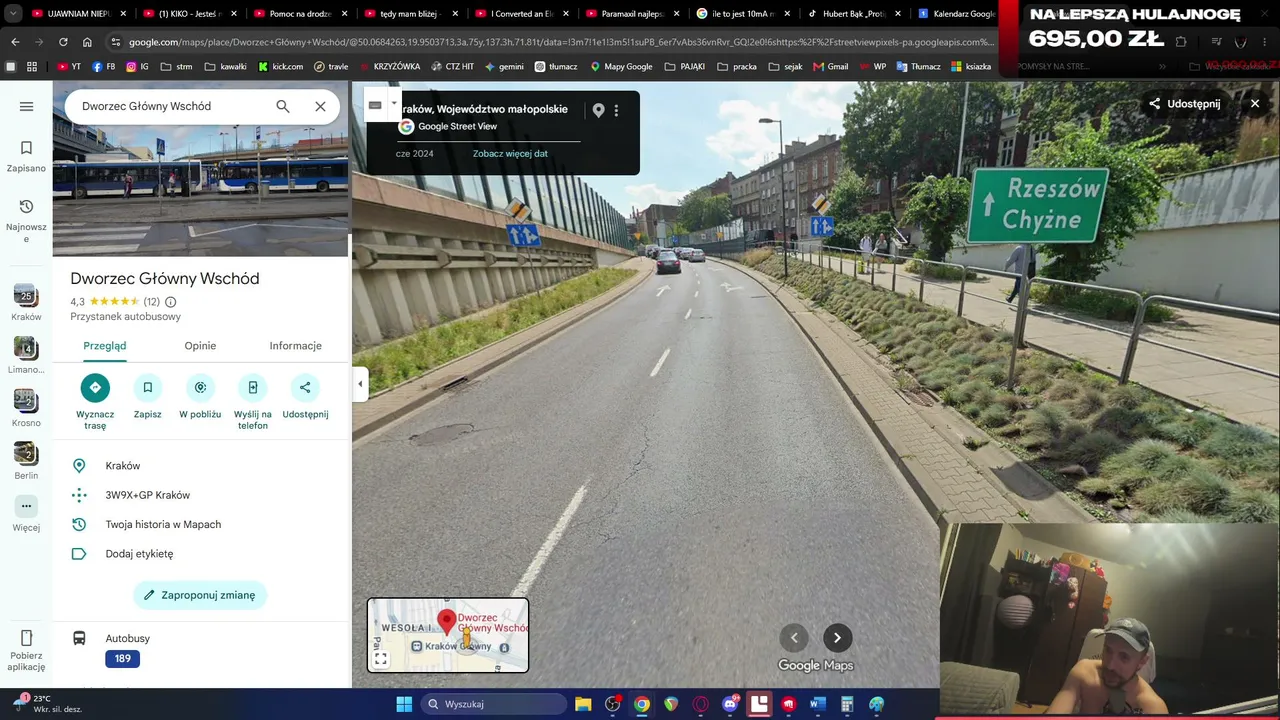Image resolution: width=1280 pixels, height=720 pixels.
Task: Open gemini bookmark
Action: [503, 67]
